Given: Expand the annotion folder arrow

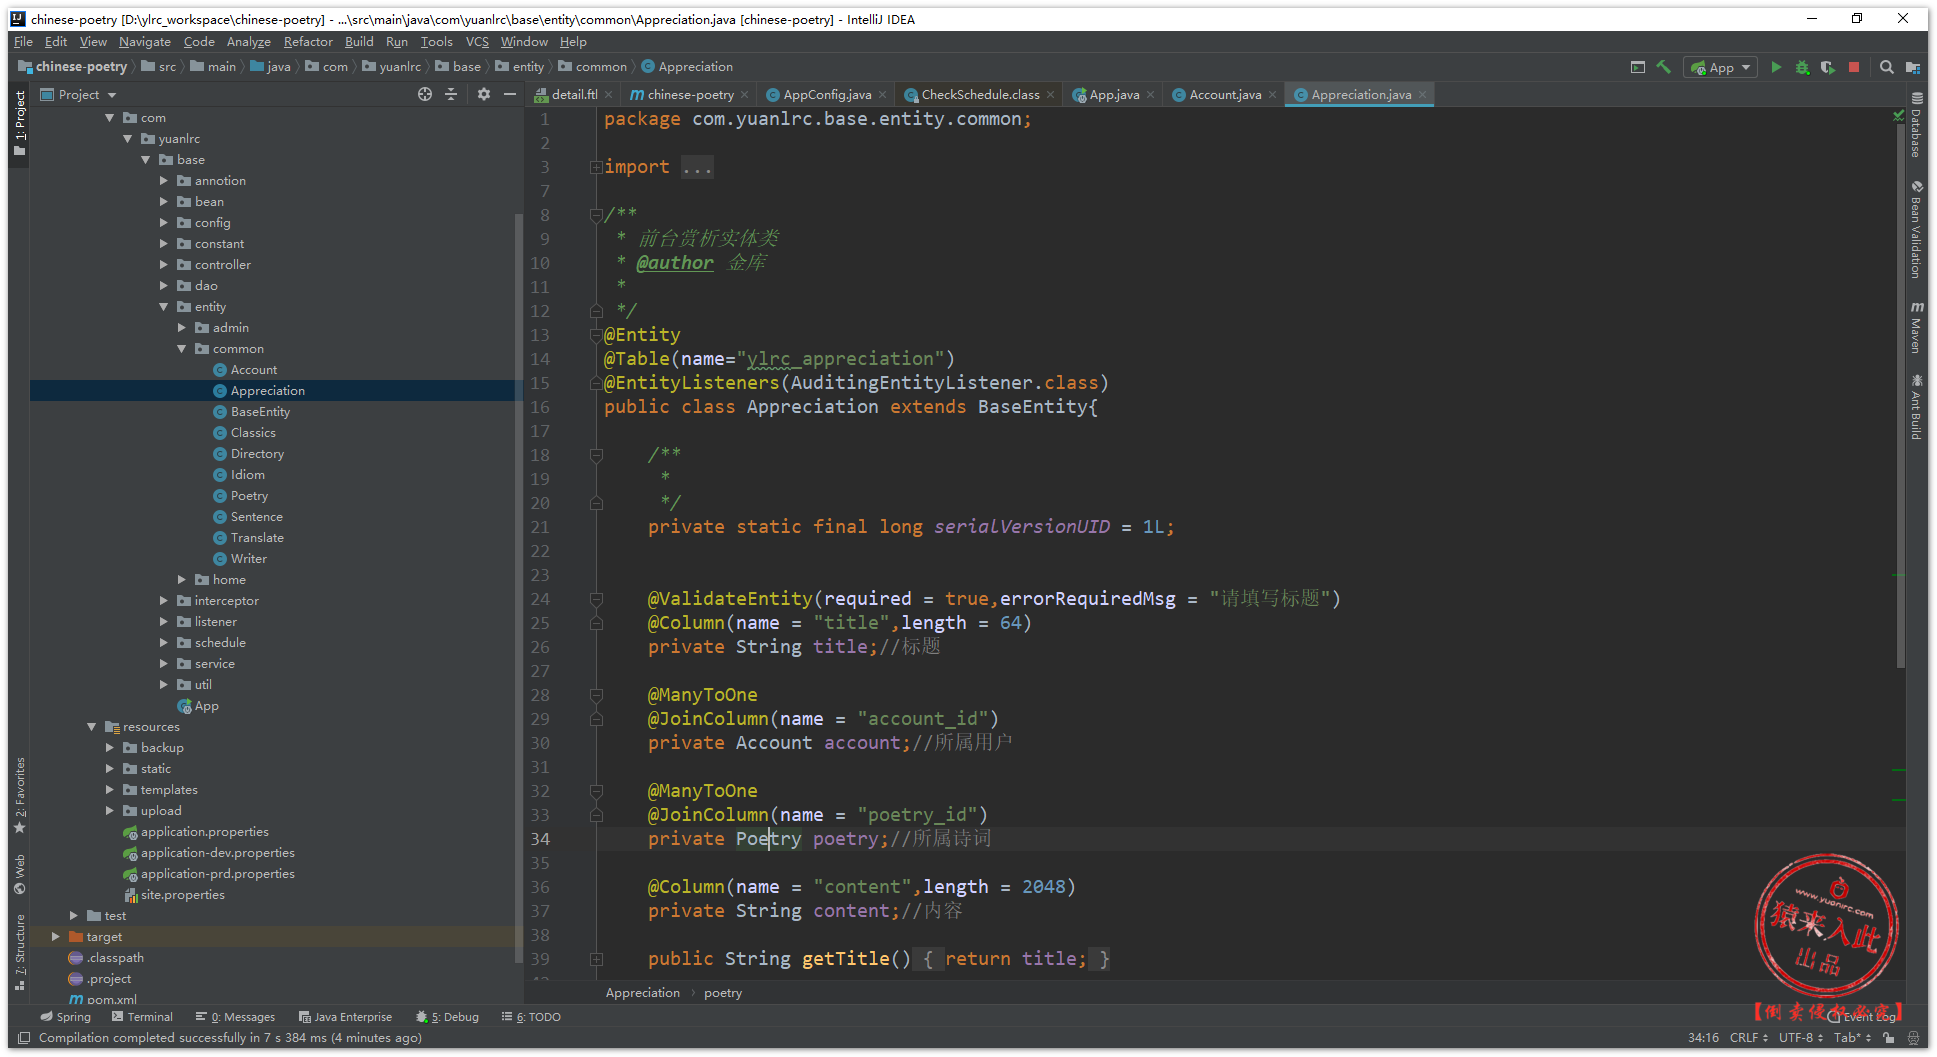Looking at the screenshot, I should tap(164, 181).
